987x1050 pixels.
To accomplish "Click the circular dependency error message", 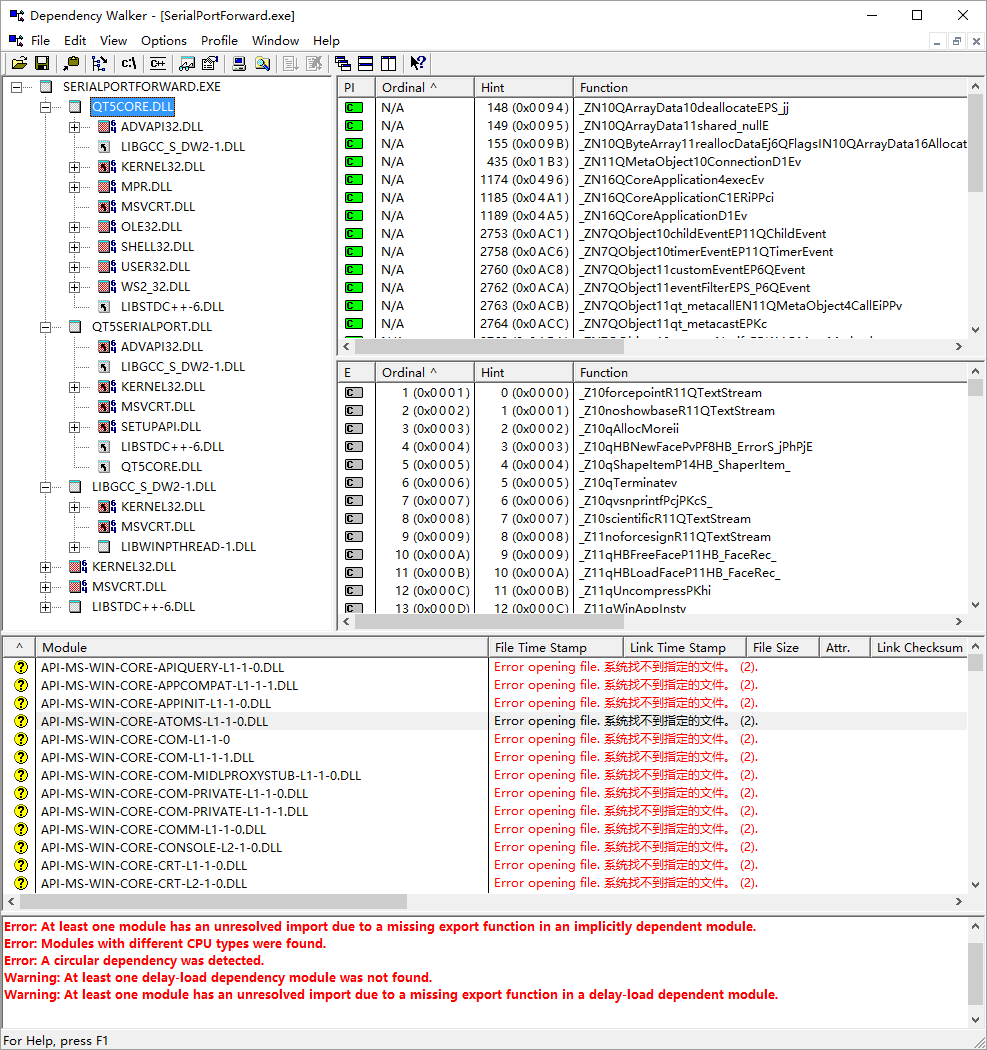I will tap(134, 961).
